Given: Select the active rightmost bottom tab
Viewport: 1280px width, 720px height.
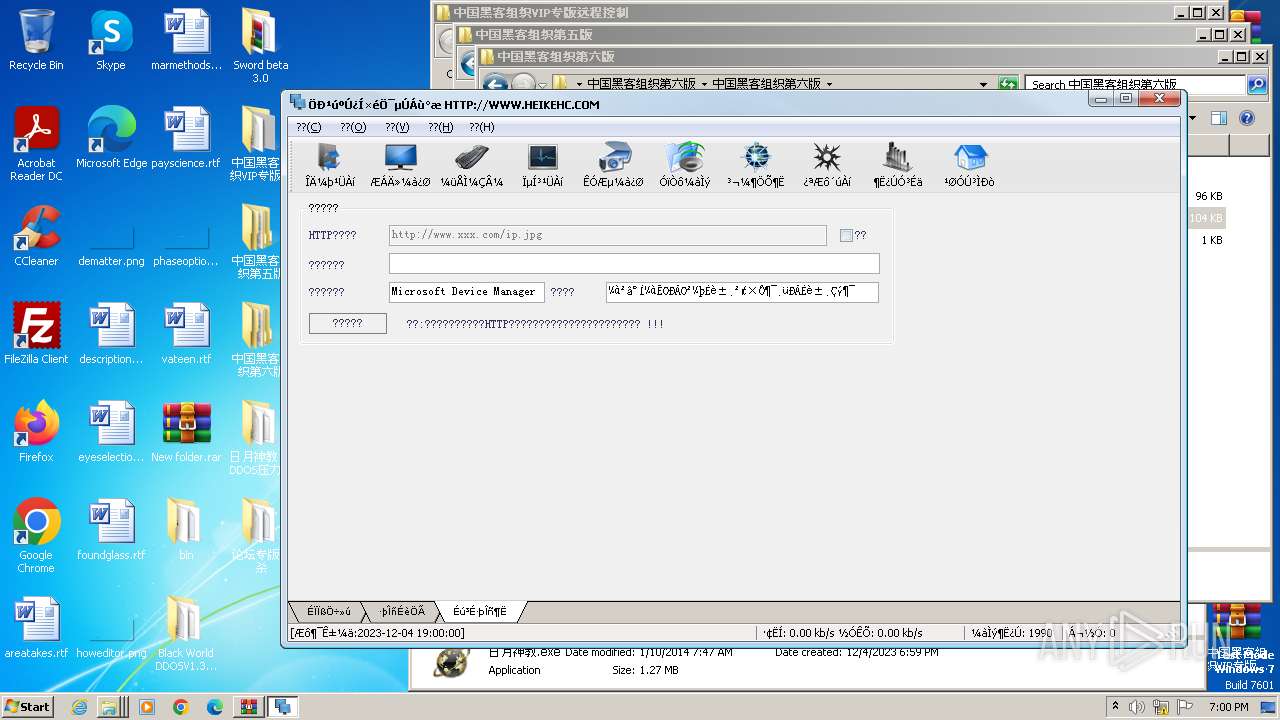Looking at the screenshot, I should pos(480,611).
